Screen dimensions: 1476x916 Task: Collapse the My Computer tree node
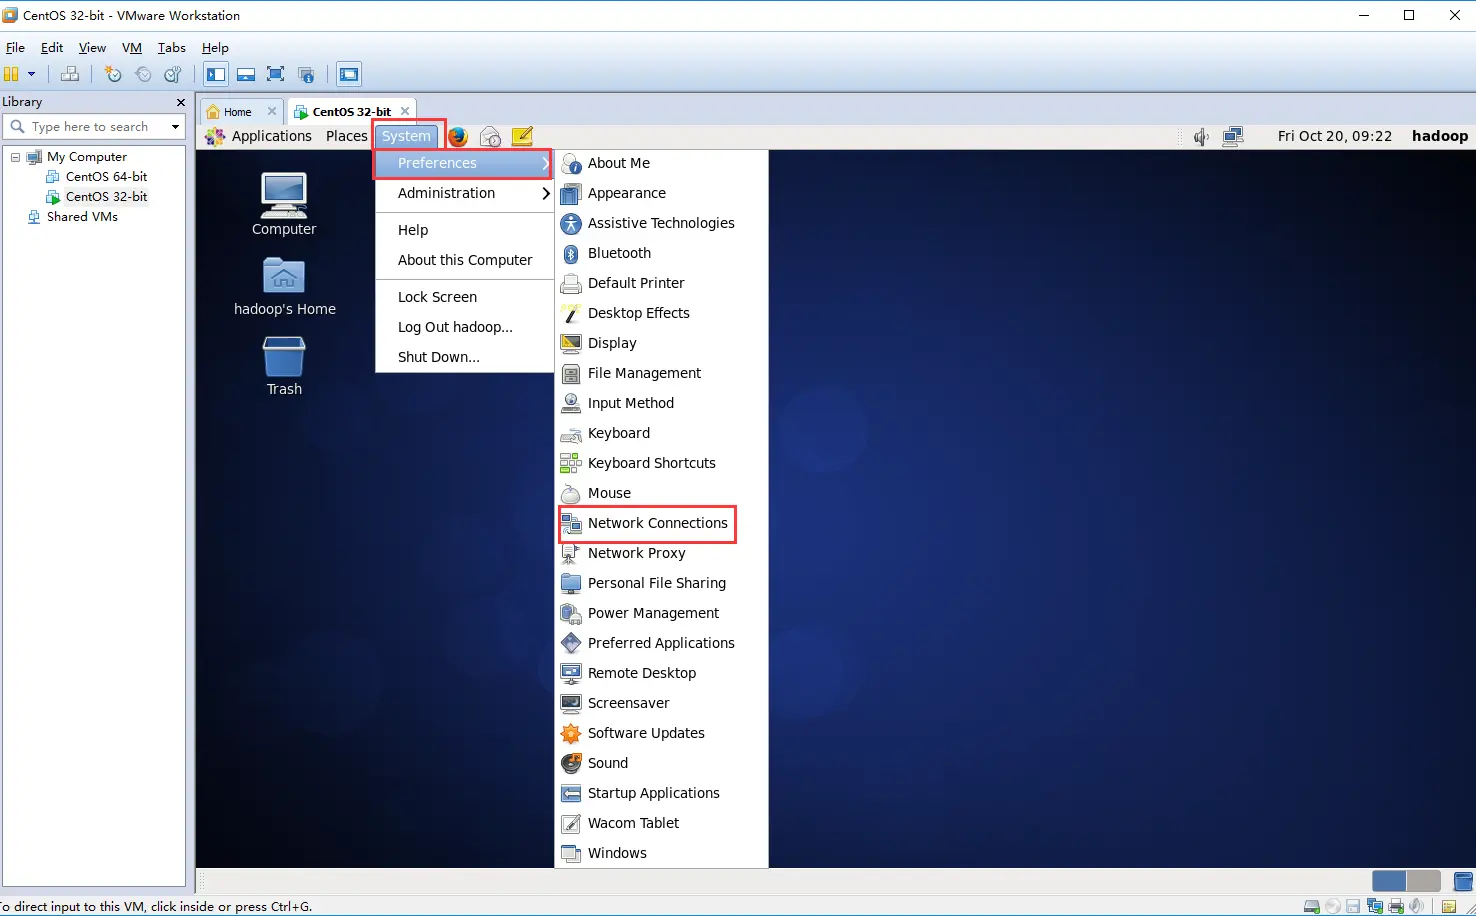point(15,157)
